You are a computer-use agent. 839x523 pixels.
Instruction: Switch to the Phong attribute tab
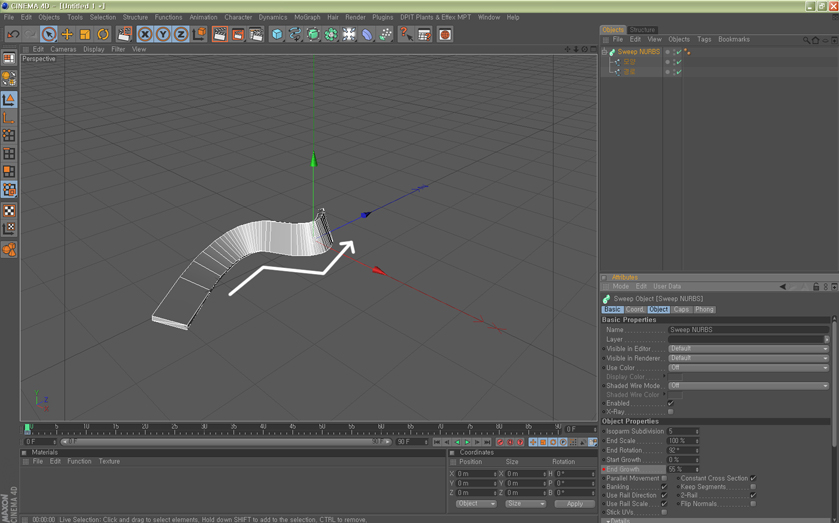[x=704, y=309]
